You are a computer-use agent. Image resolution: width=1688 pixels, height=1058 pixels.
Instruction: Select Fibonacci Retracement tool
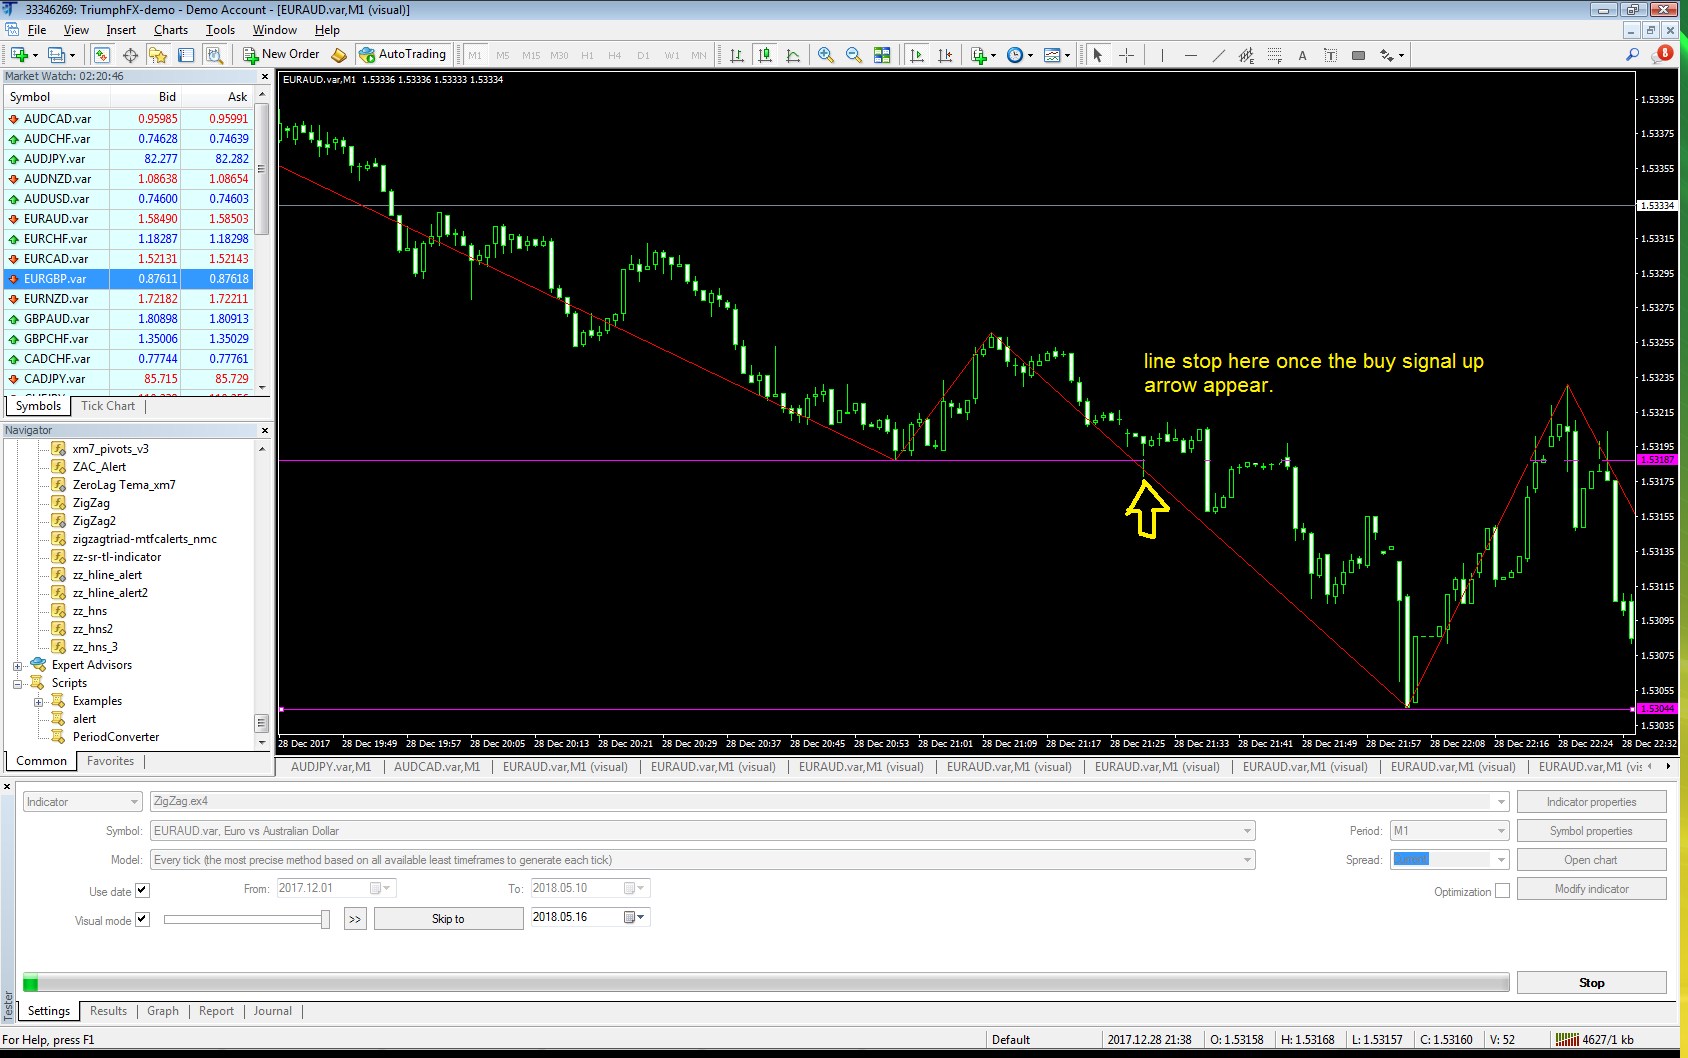pos(1274,55)
